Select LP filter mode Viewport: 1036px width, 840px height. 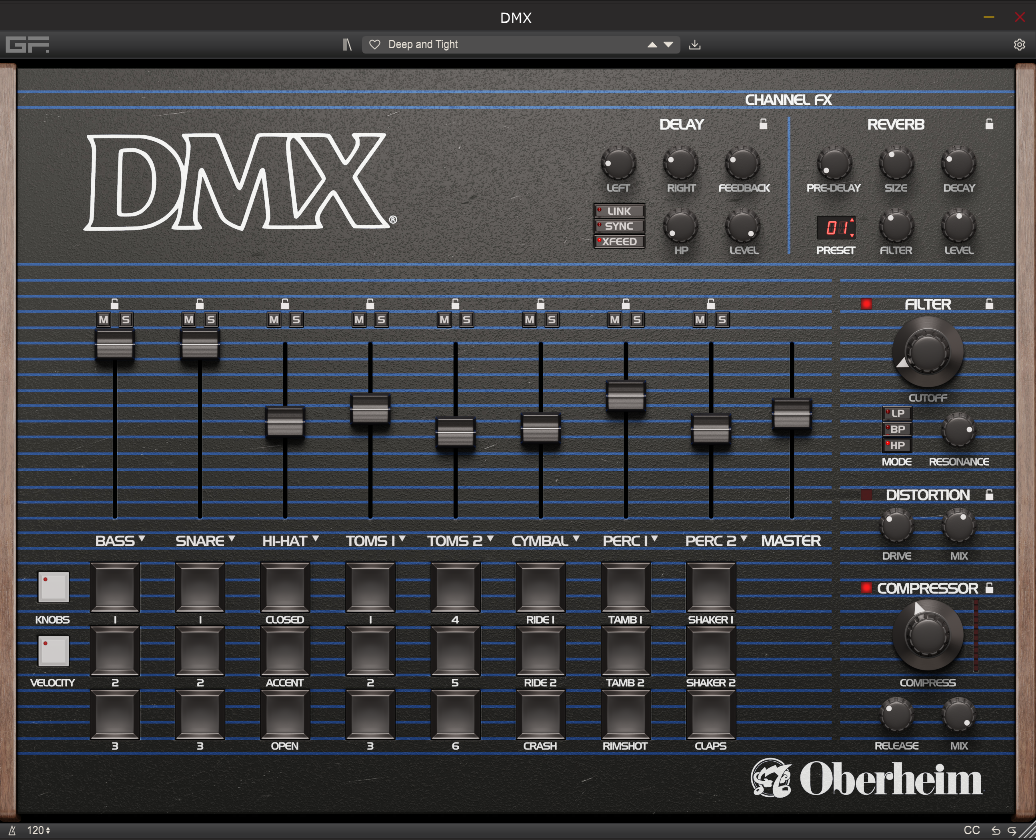pyautogui.click(x=897, y=414)
